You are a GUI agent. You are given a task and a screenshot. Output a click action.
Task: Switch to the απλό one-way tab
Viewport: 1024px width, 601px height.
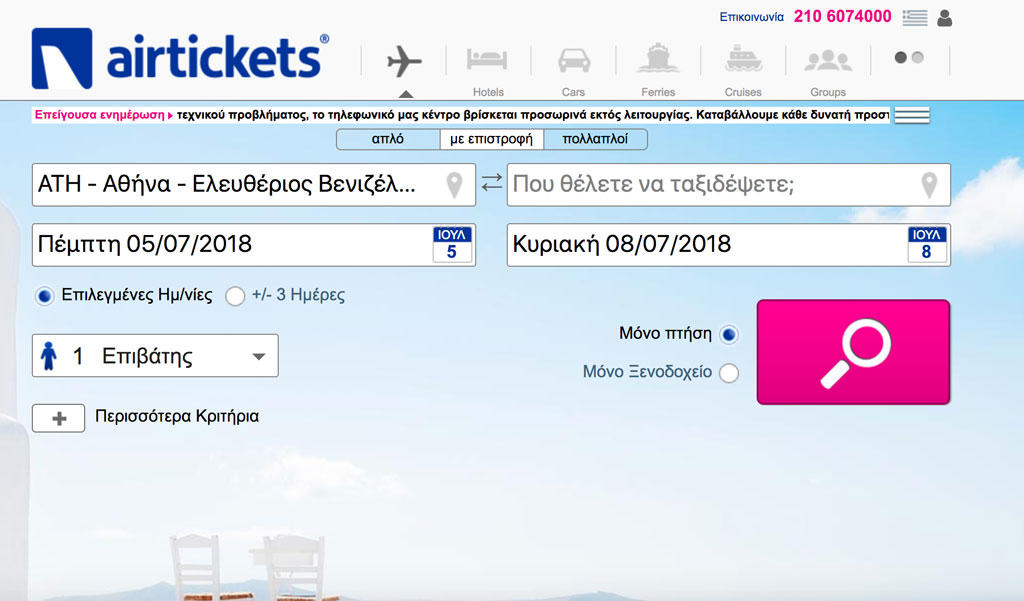[x=388, y=139]
